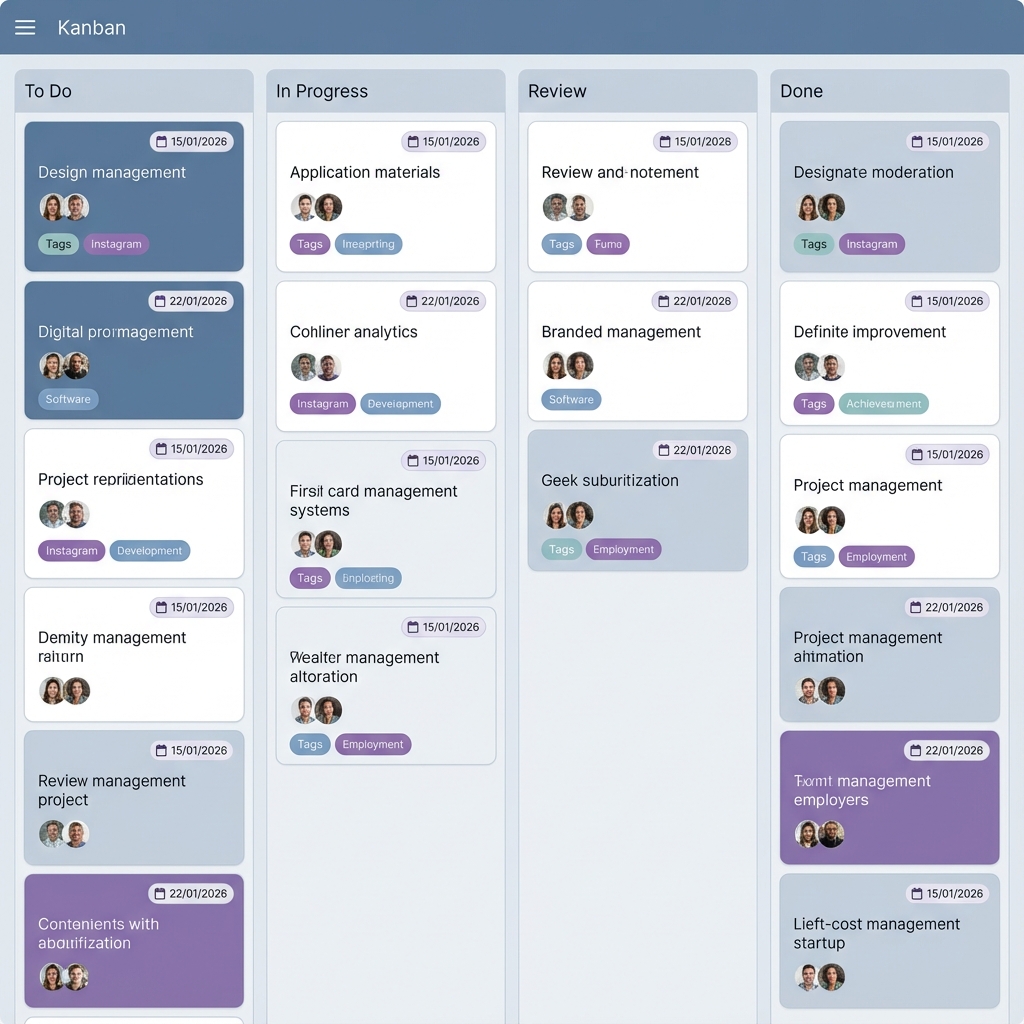Viewport: 1024px width, 1024px height.
Task: Open the hamburger menu beside Kanban
Action: coord(25,28)
